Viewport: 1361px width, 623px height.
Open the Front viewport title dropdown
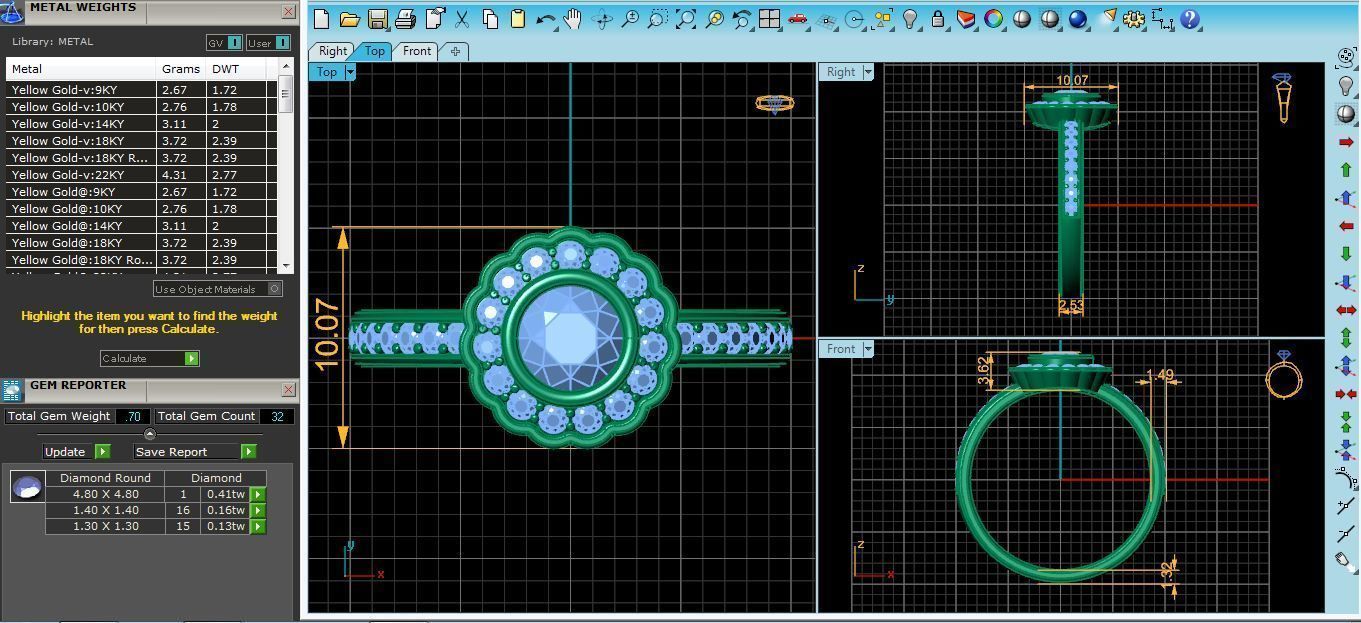point(868,349)
